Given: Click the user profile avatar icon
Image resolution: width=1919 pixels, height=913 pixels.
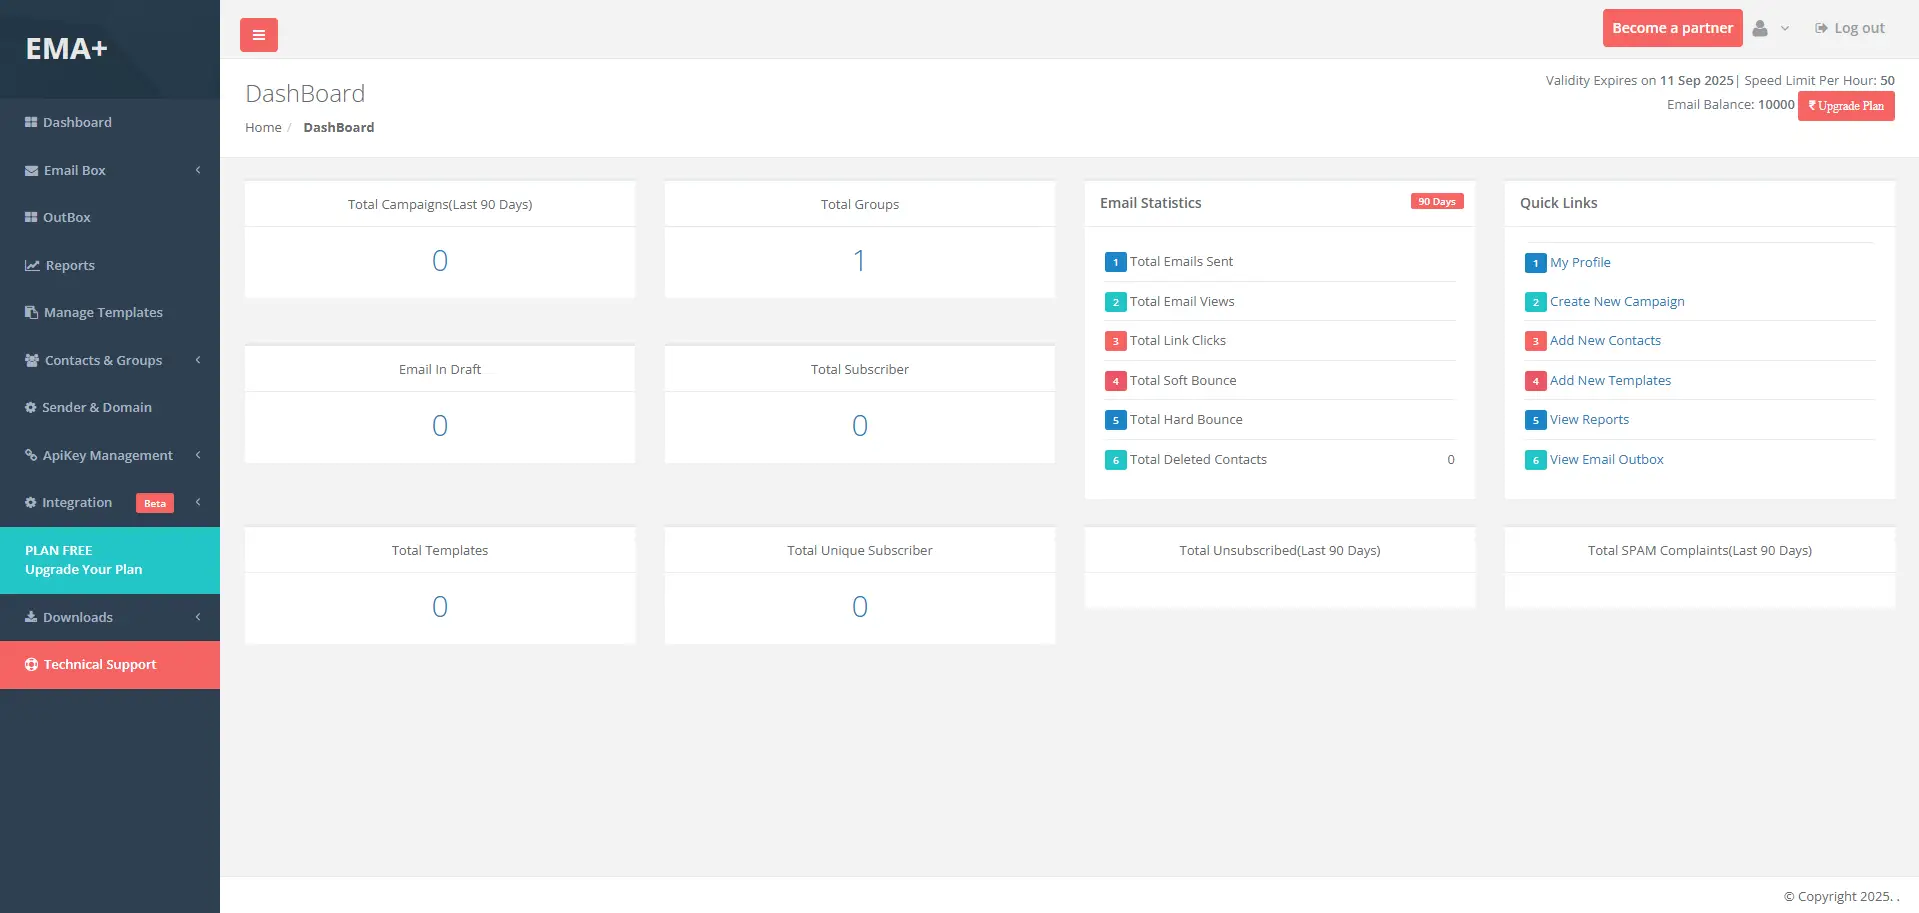Looking at the screenshot, I should point(1760,29).
